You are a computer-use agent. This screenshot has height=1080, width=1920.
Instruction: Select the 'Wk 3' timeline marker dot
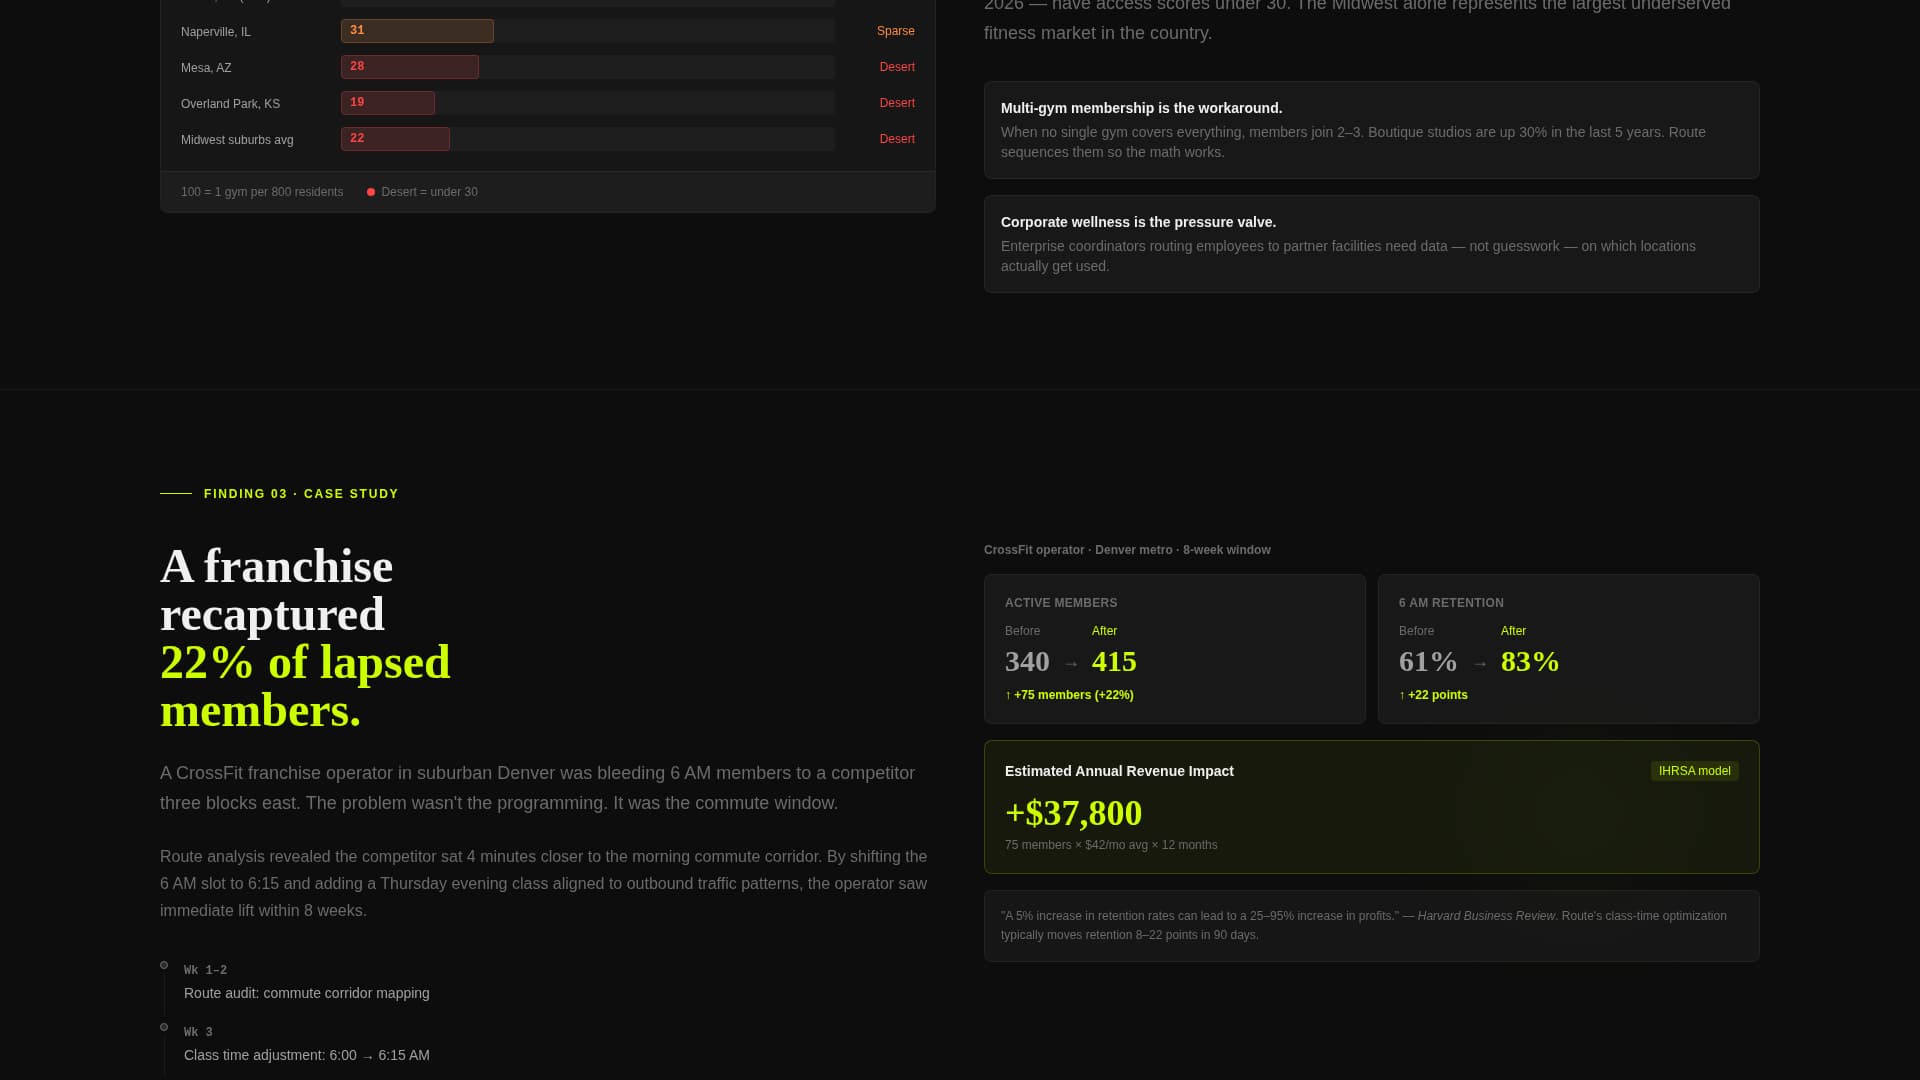pos(164,1027)
